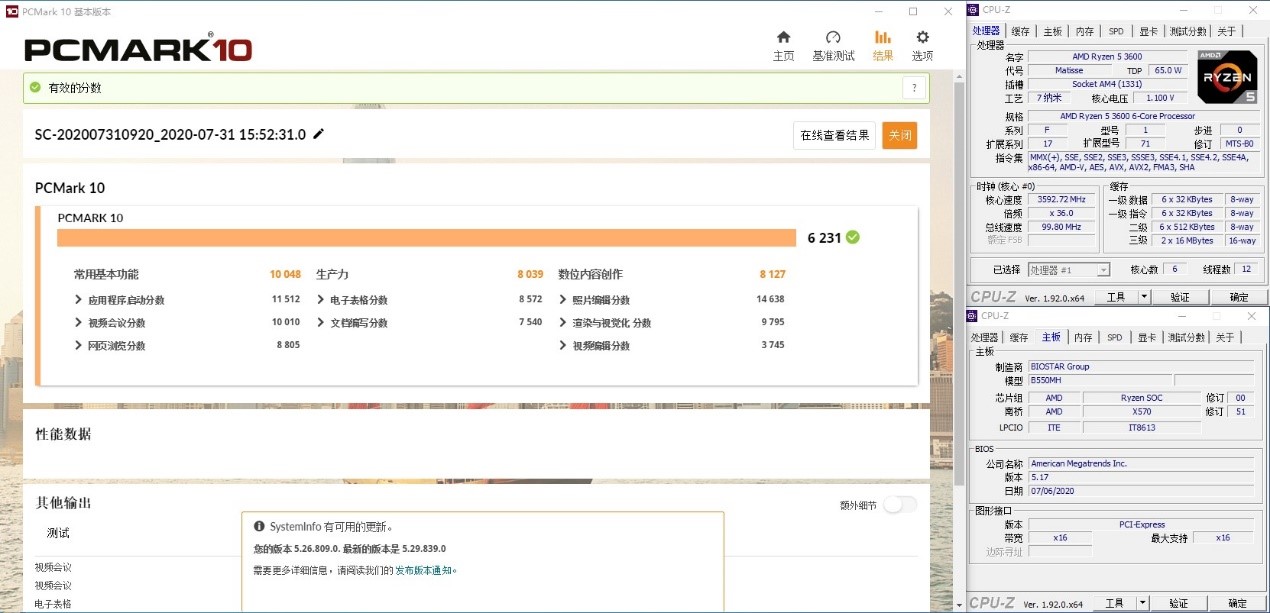This screenshot has width=1270, height=613.
Task: Click the info icon beside SystemInfo 有可用的更新
Action: point(259,526)
